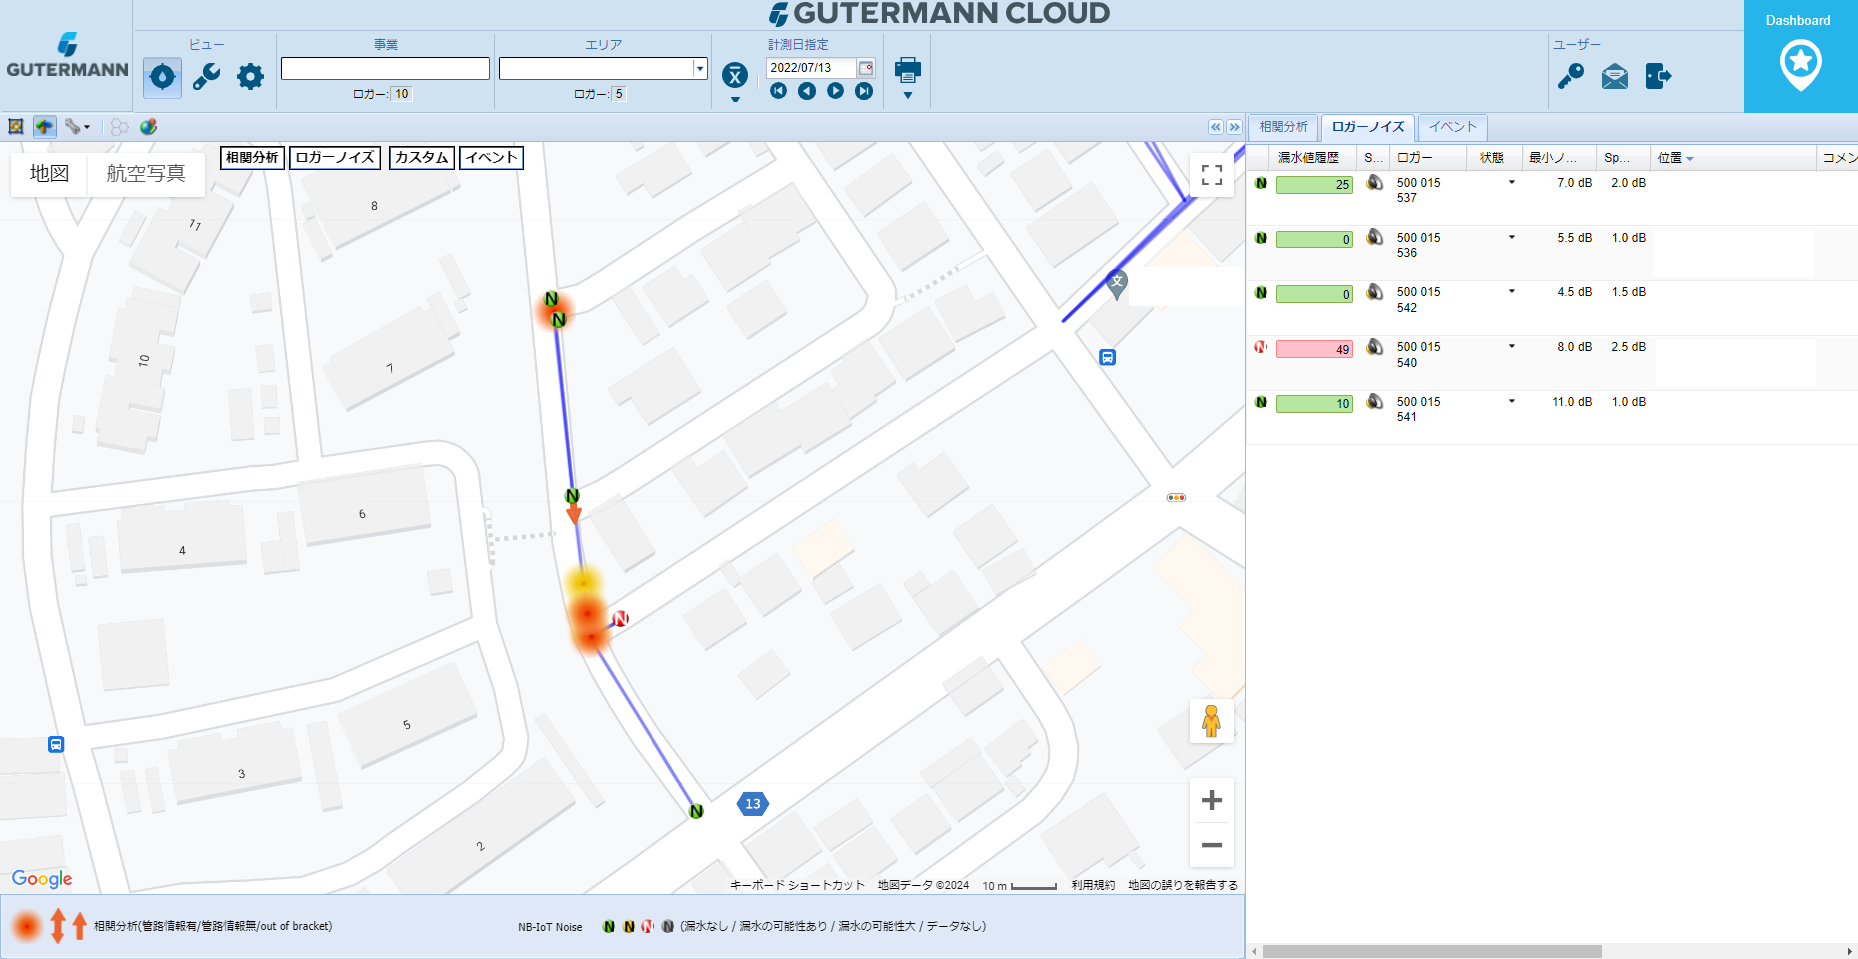Click the Street View pegman icon
The width and height of the screenshot is (1858, 959).
pyautogui.click(x=1211, y=721)
